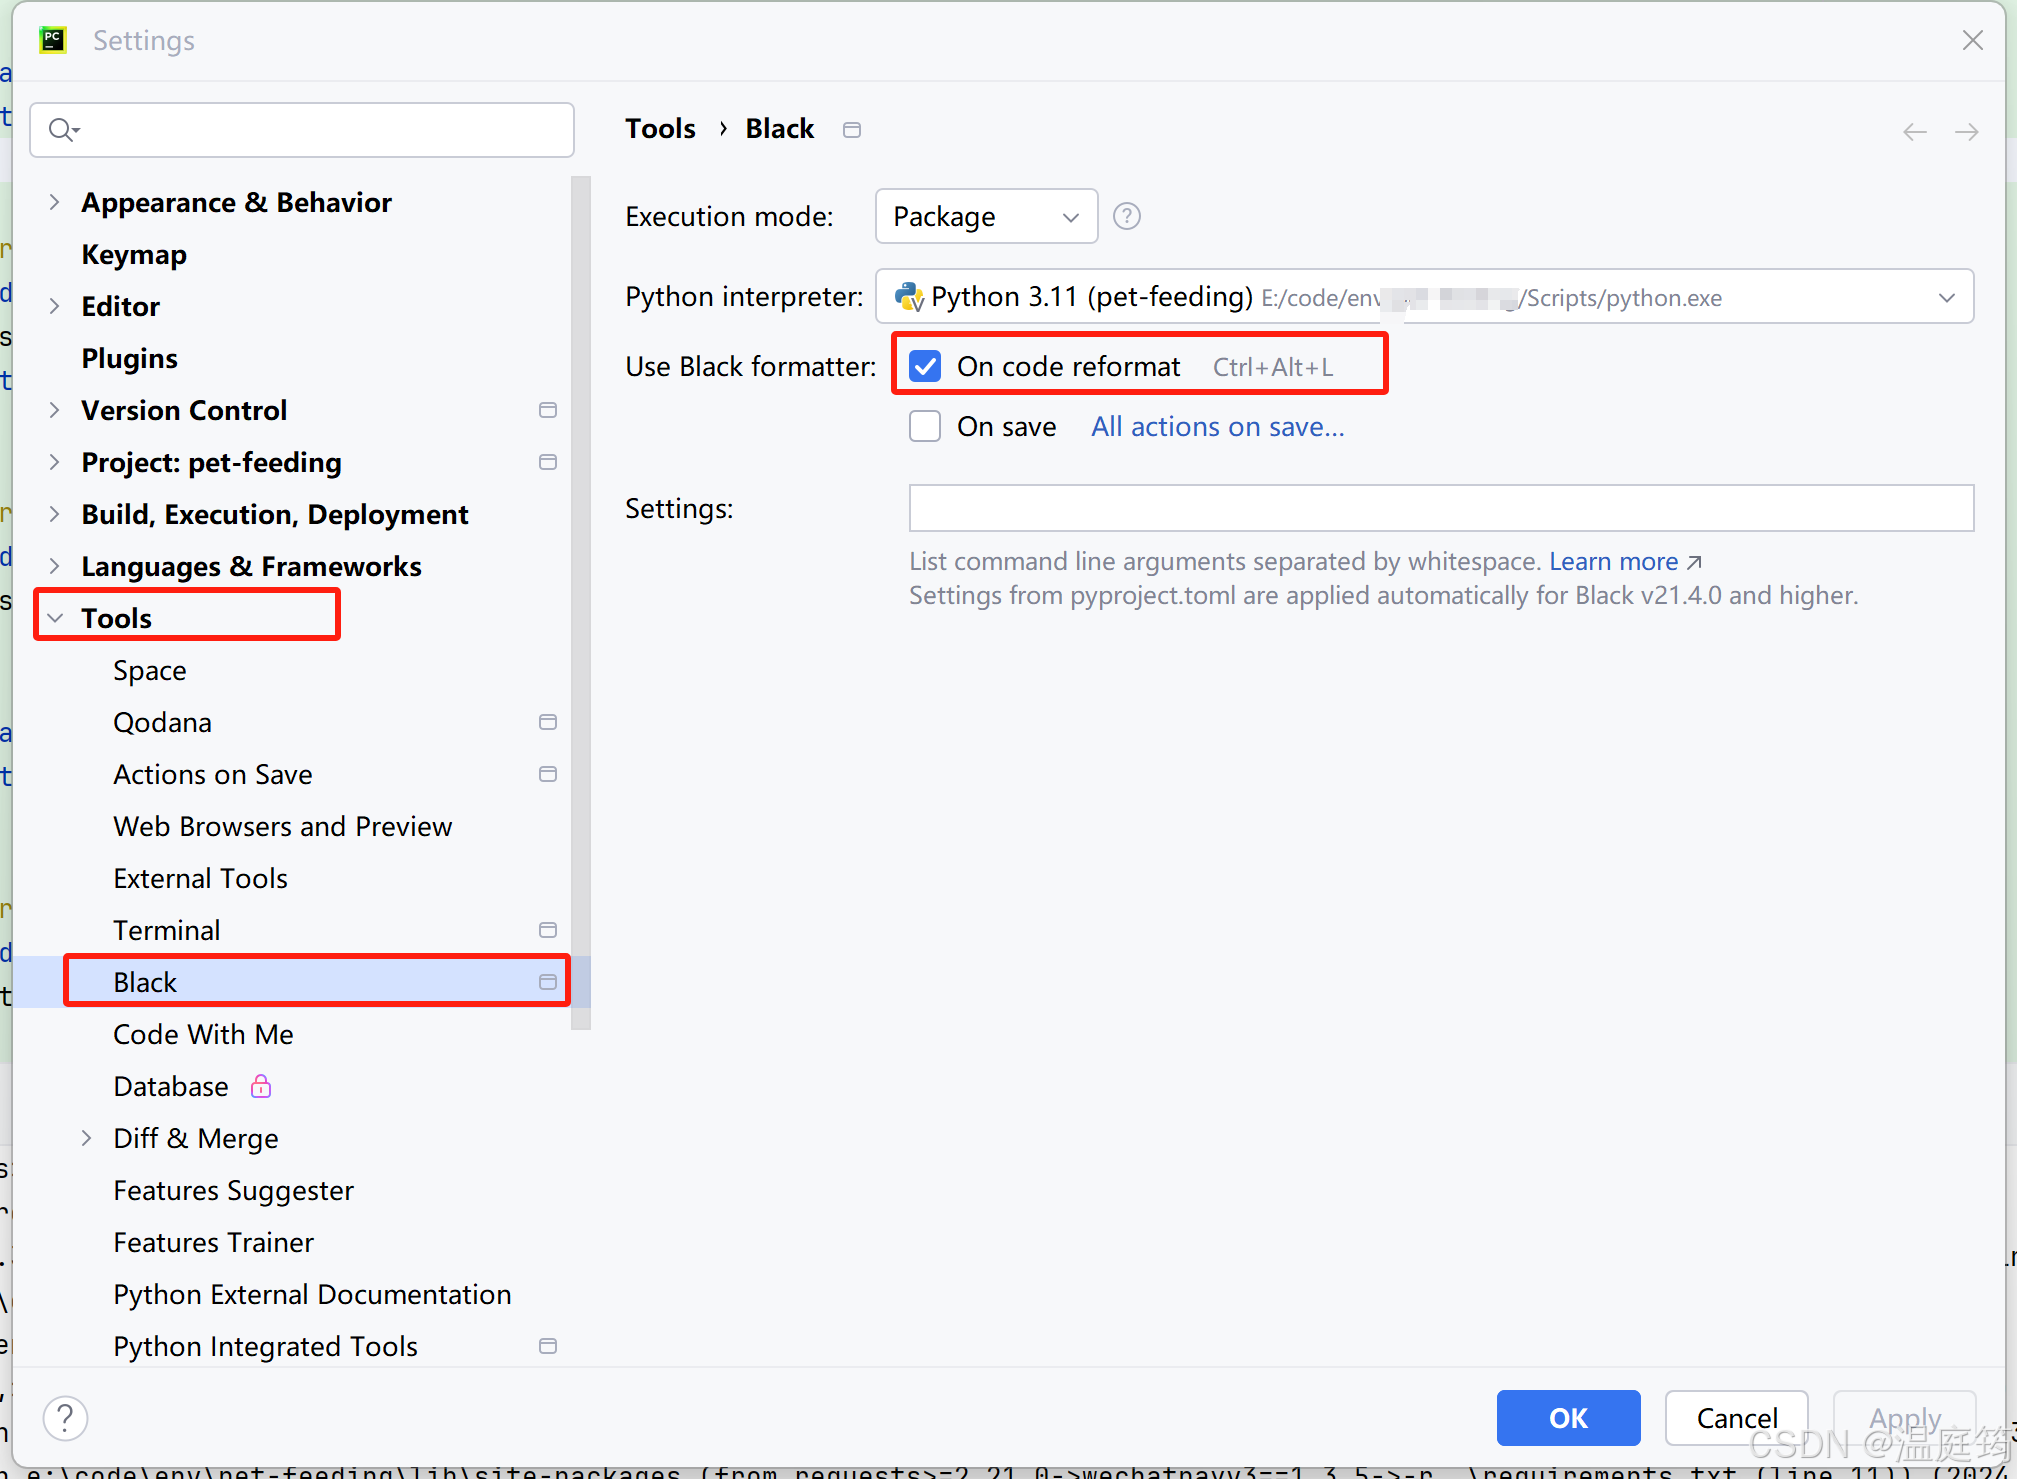The width and height of the screenshot is (2017, 1479).
Task: Click the project-level icon next to Version Control
Action: coord(547,410)
